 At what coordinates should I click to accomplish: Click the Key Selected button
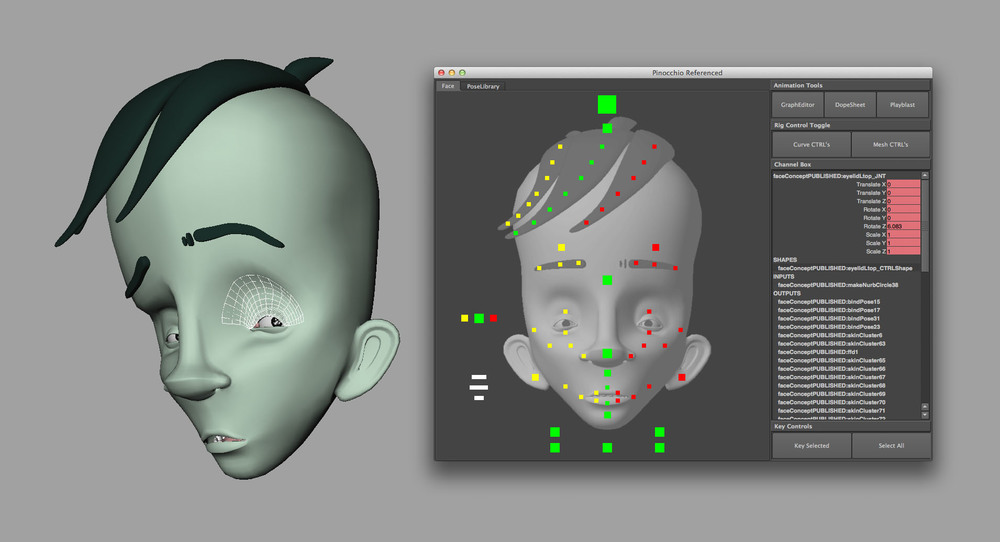[x=811, y=446]
